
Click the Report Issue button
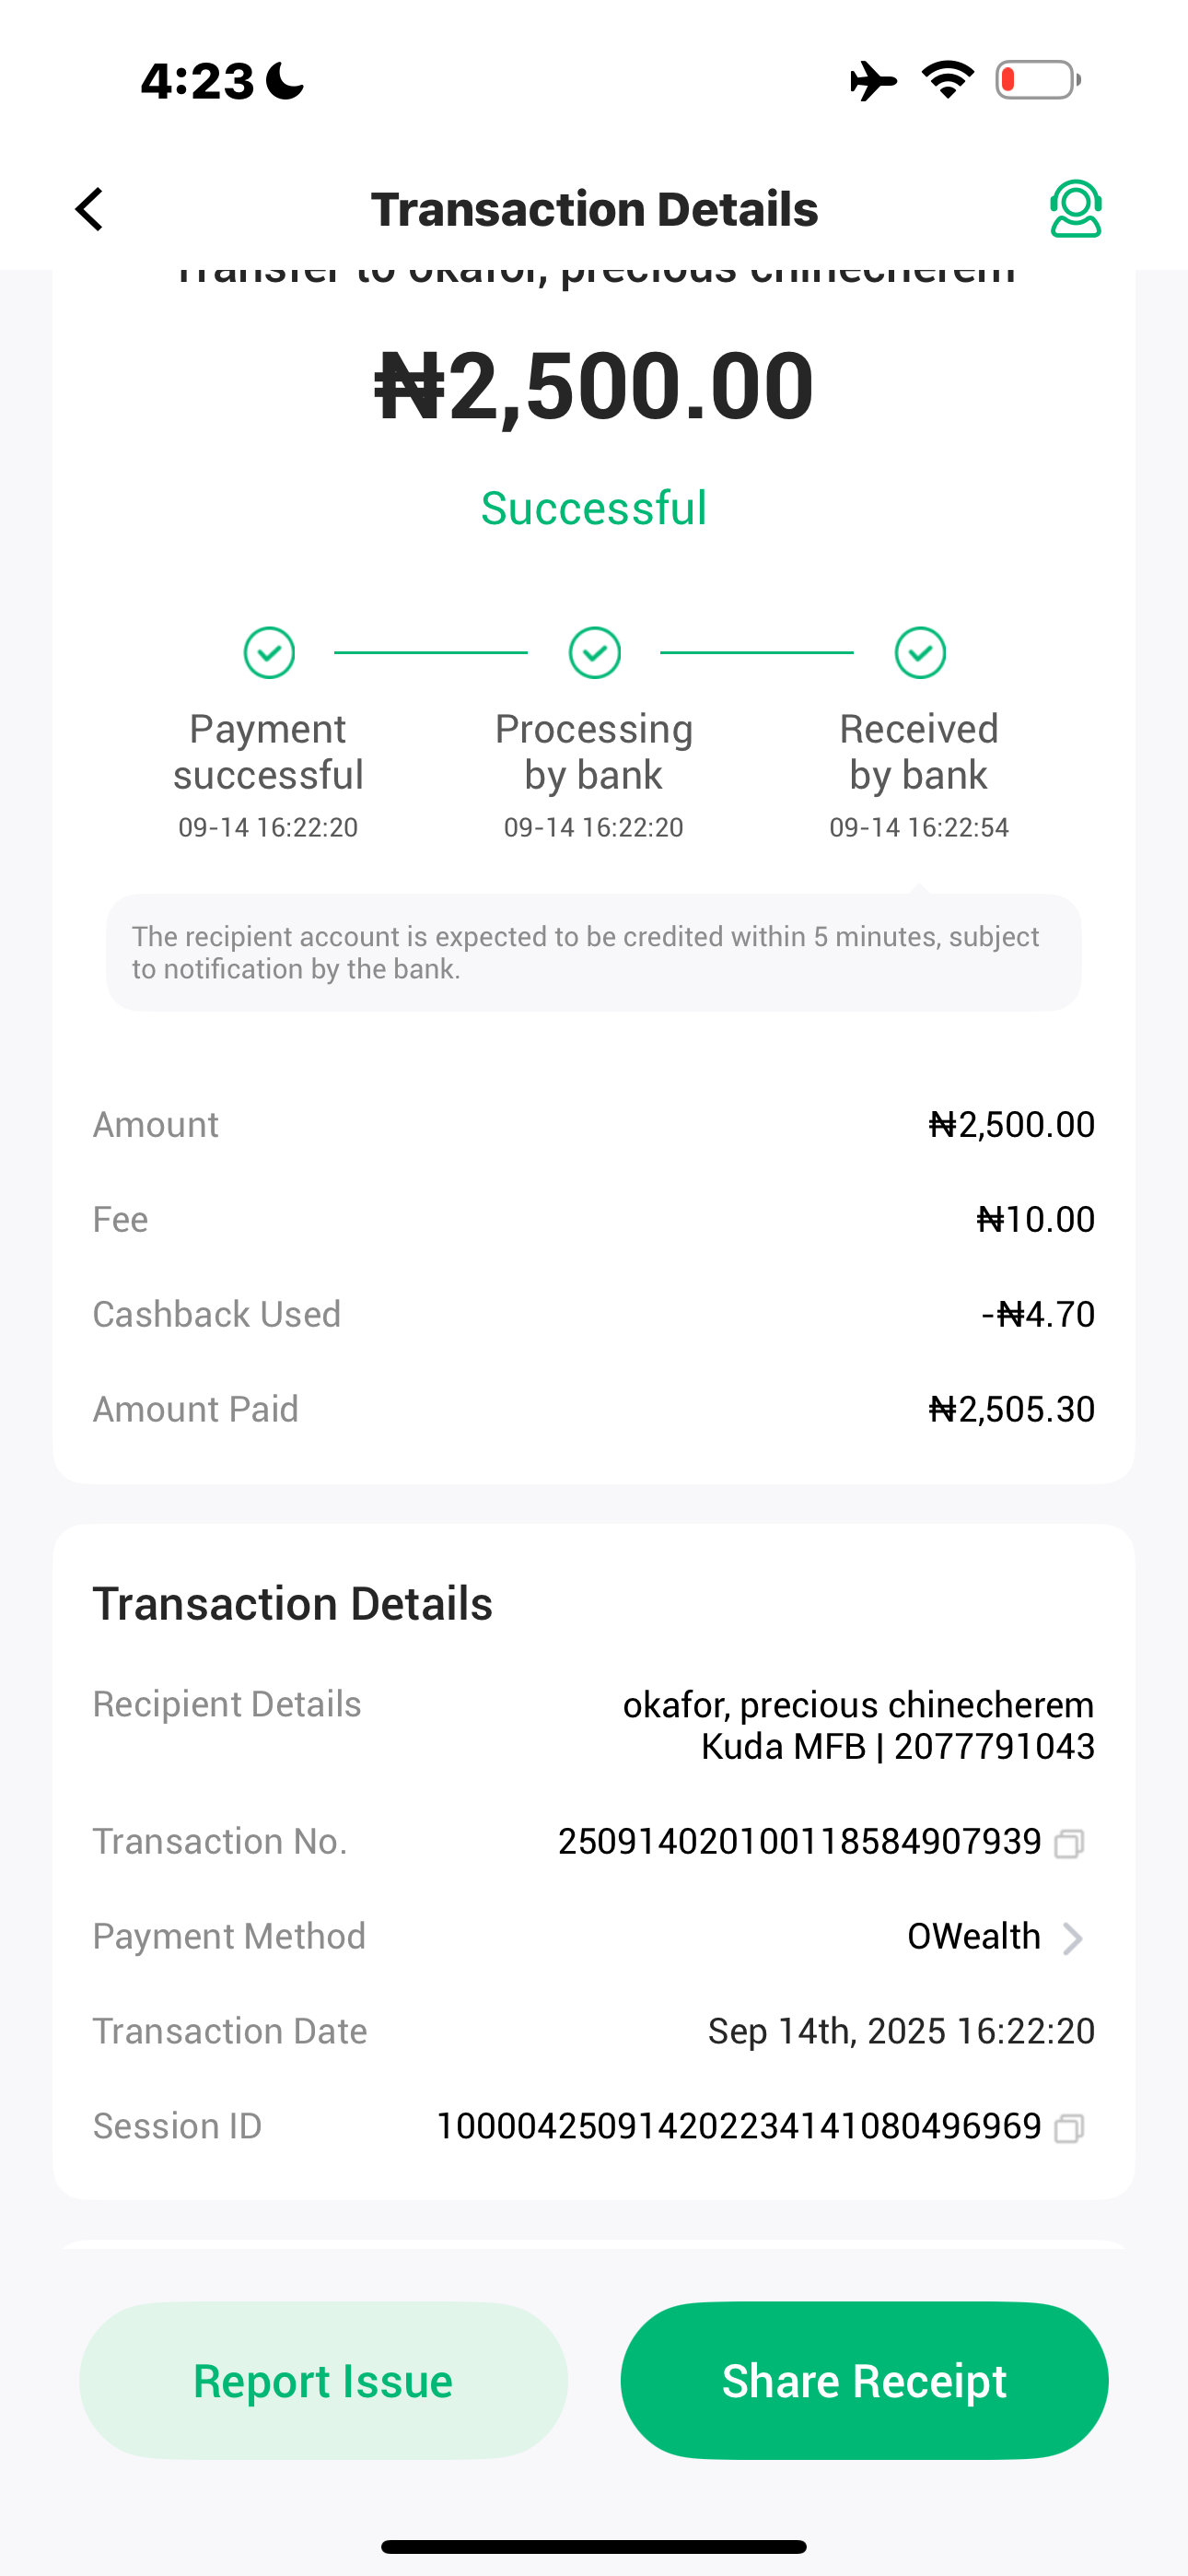pos(323,2381)
